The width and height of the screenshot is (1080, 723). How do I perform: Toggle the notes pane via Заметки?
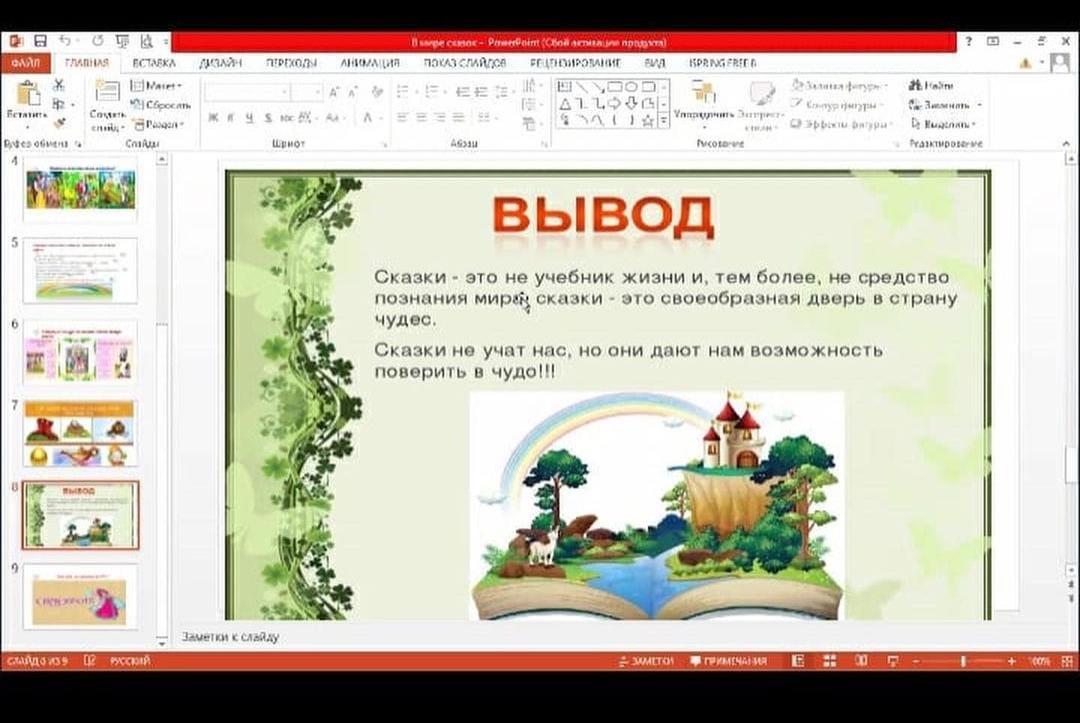click(x=646, y=661)
